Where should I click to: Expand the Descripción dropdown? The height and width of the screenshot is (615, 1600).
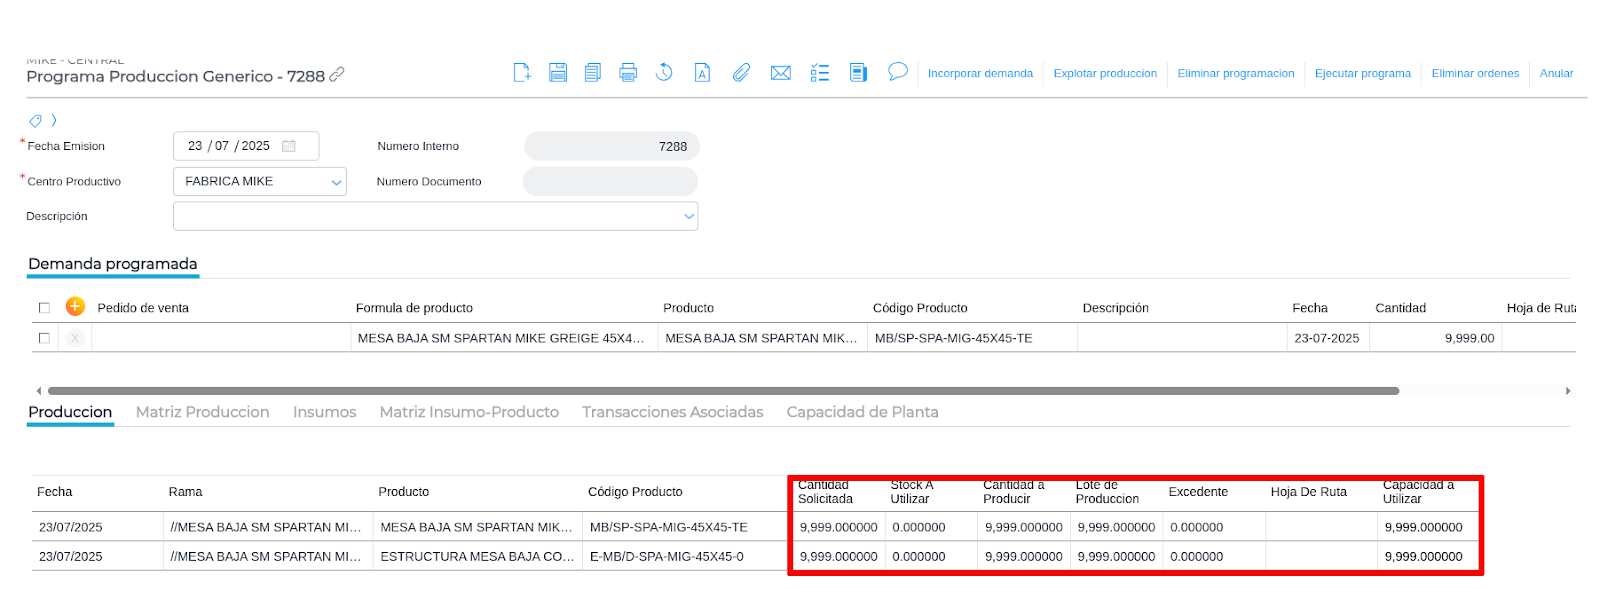[688, 216]
